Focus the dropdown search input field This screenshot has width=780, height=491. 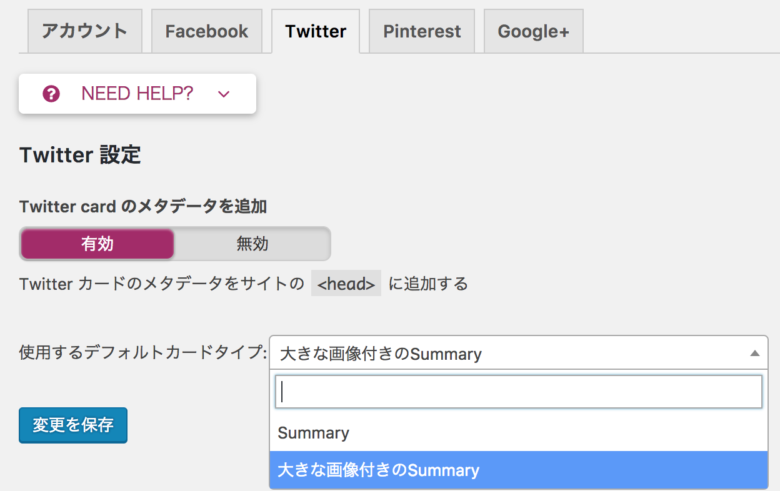(x=519, y=392)
